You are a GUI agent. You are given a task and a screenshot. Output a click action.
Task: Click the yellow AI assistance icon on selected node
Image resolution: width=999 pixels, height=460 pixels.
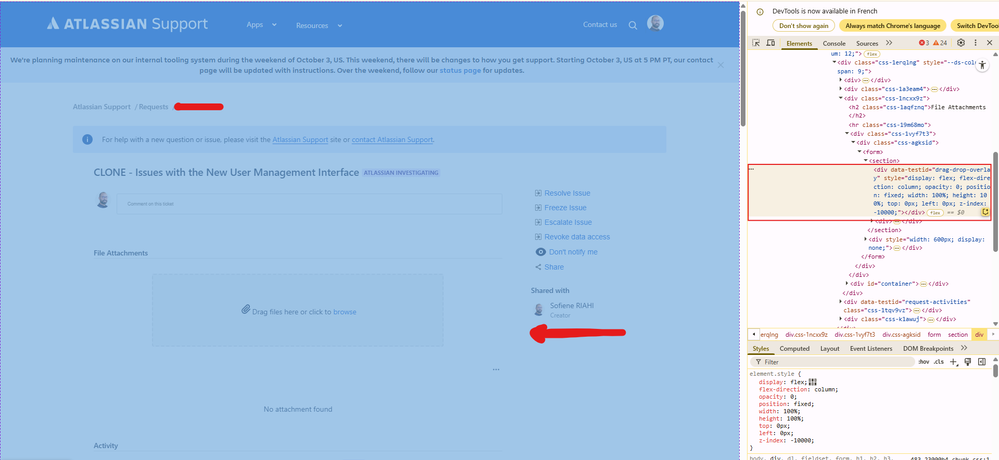tap(985, 212)
